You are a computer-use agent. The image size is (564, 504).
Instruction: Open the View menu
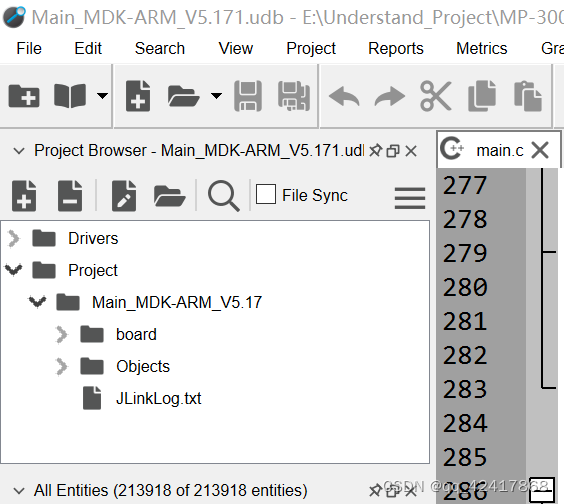coord(236,48)
